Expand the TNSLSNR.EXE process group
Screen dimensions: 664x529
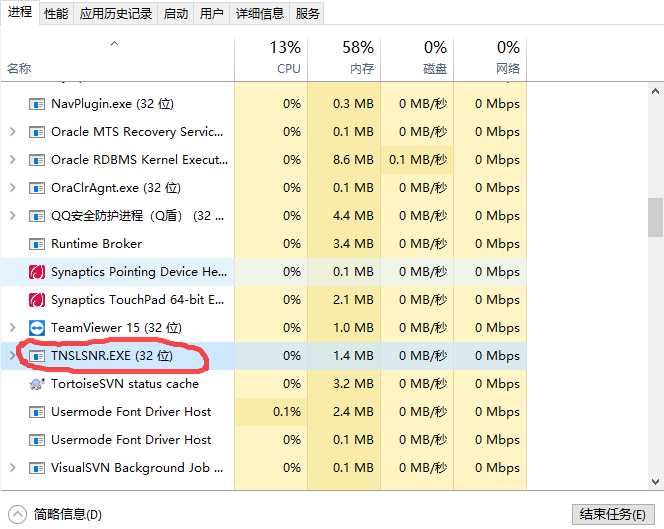click(13, 356)
